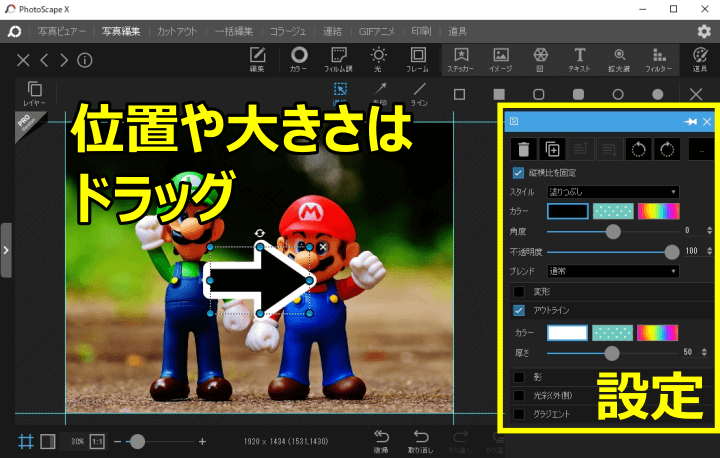Screen dimensions: 720x458
Task: Open the コラージュ tab
Action: 287,31
